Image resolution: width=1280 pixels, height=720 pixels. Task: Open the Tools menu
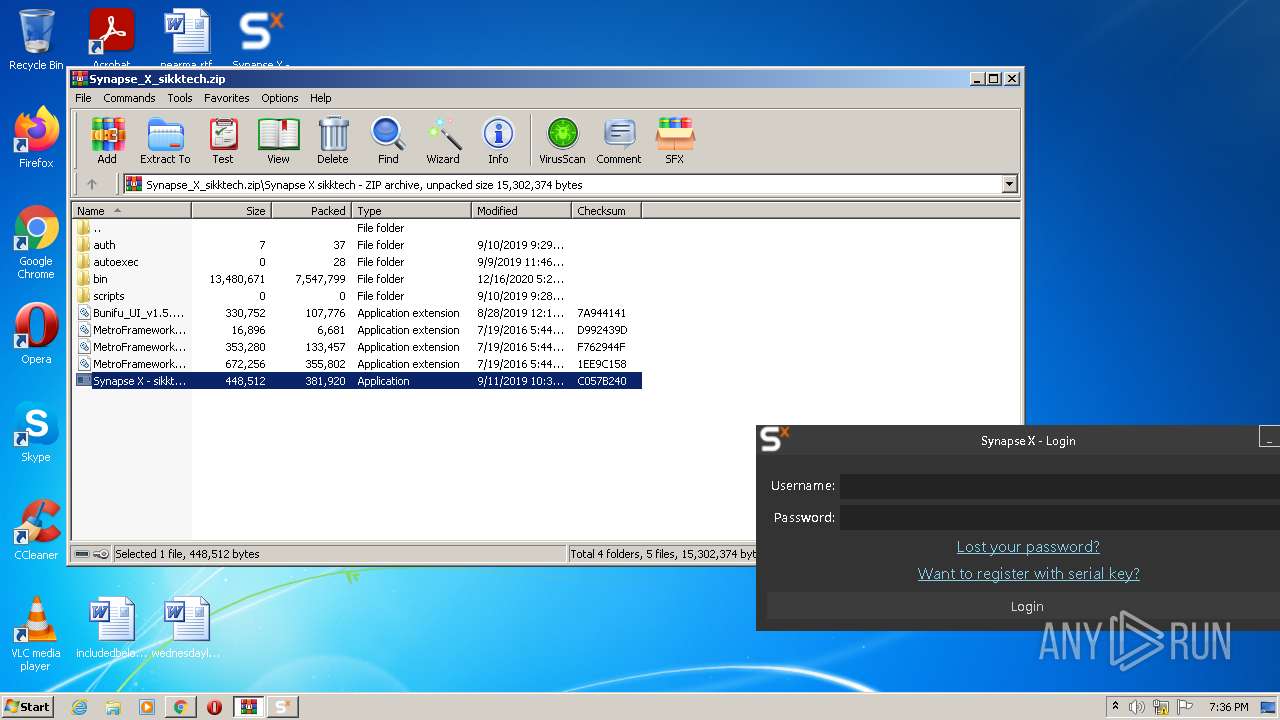180,98
